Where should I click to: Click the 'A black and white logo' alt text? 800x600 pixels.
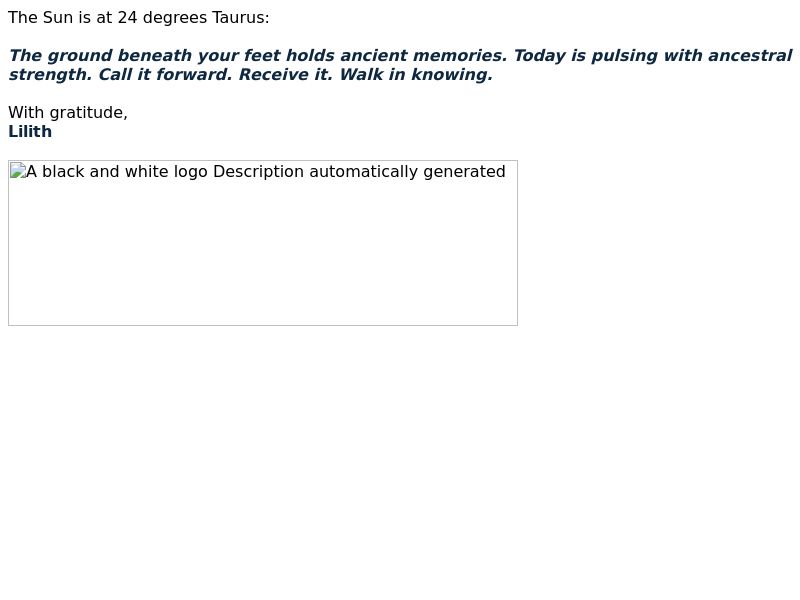click(117, 171)
